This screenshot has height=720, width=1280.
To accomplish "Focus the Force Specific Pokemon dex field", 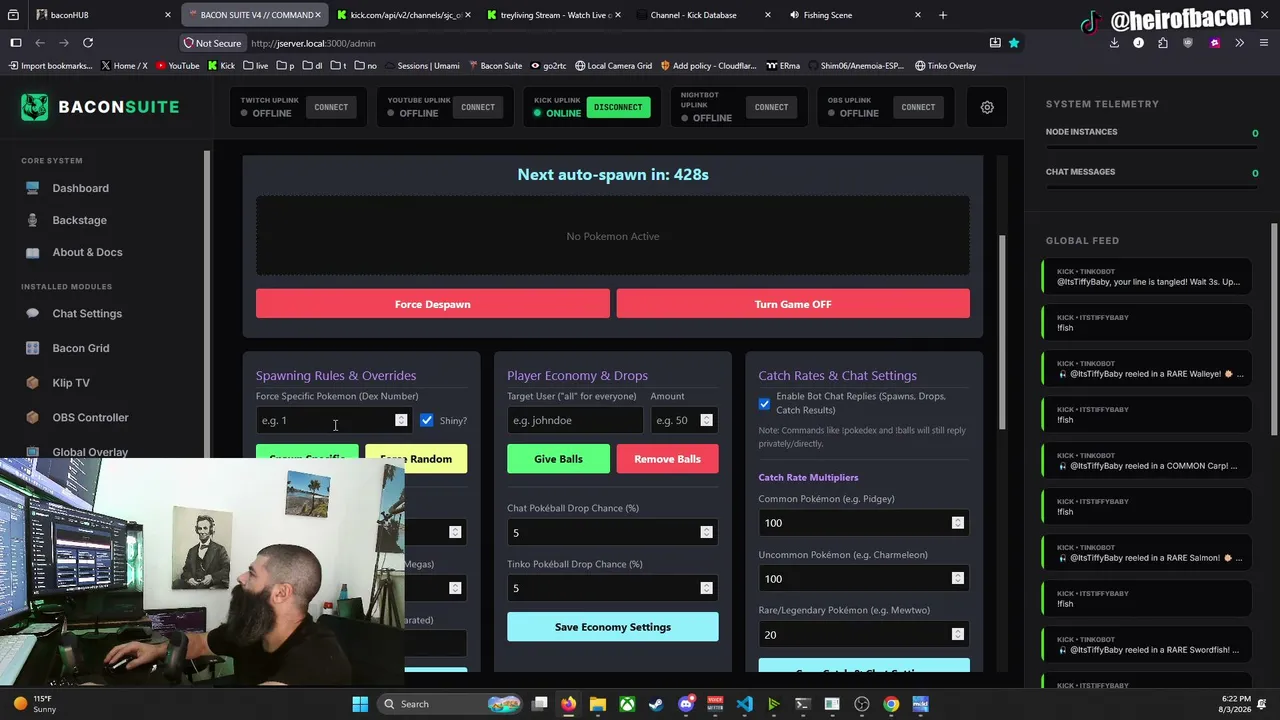I will (x=333, y=420).
